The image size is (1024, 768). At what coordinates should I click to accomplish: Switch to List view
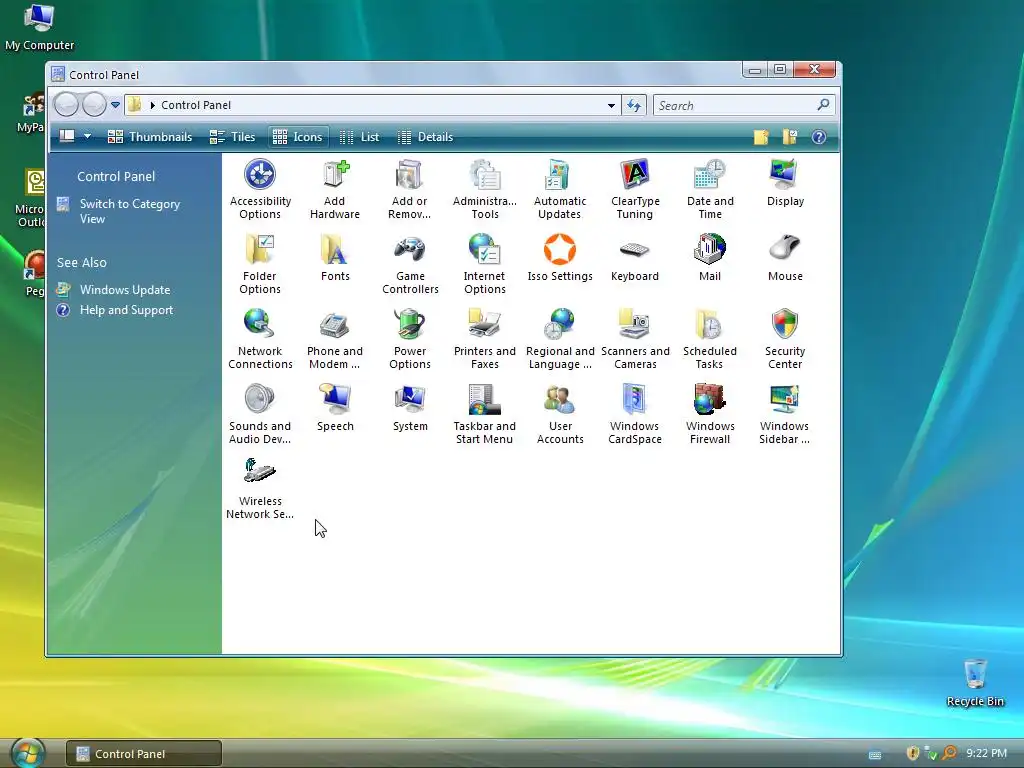tap(360, 136)
